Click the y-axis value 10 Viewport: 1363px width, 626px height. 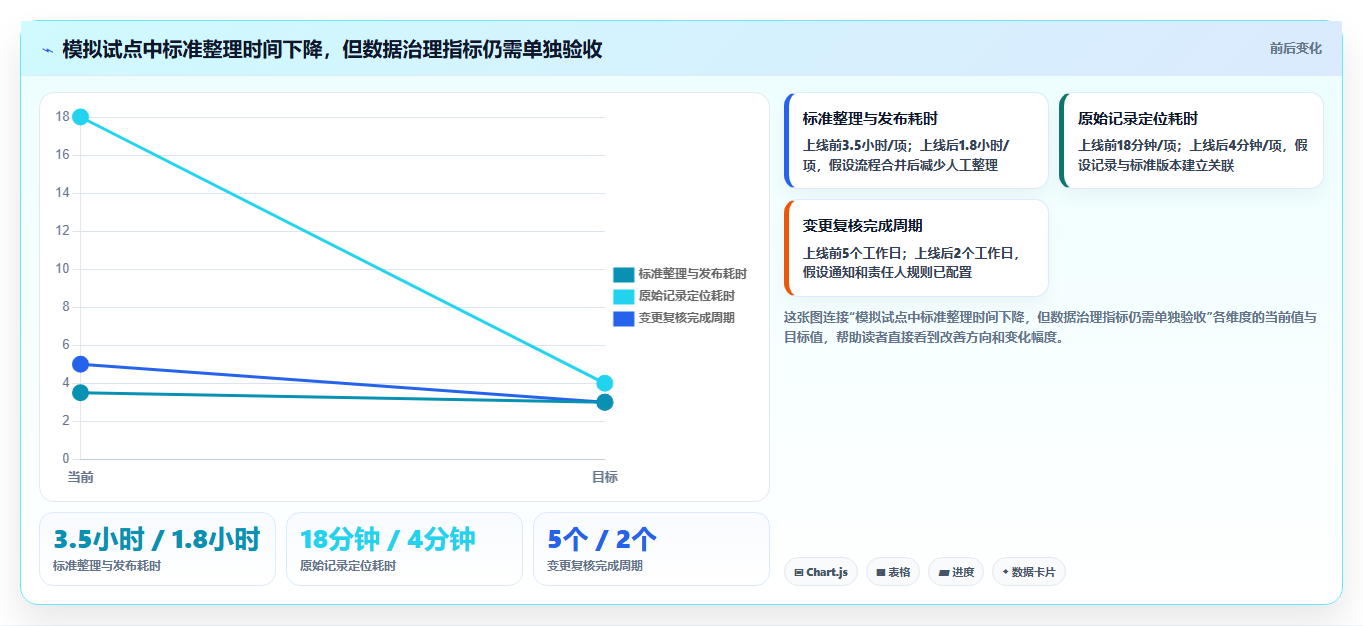click(x=62, y=269)
